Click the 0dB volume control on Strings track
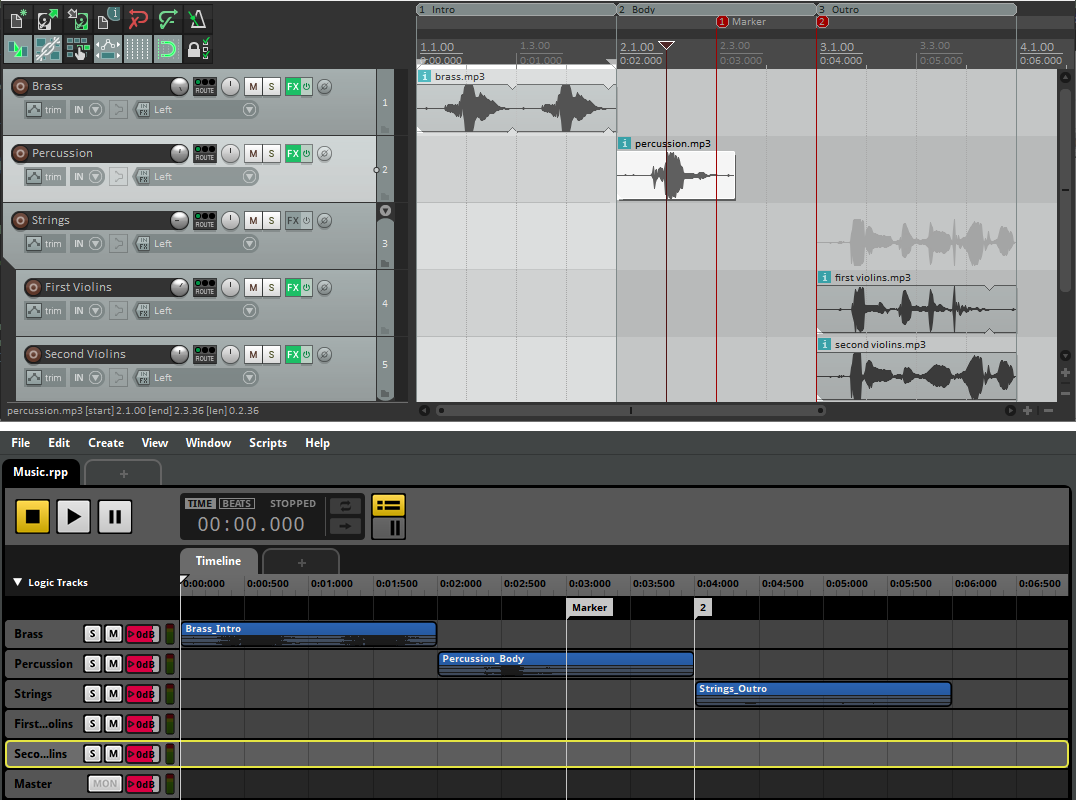Viewport: 1076px width, 800px height. coord(143,693)
